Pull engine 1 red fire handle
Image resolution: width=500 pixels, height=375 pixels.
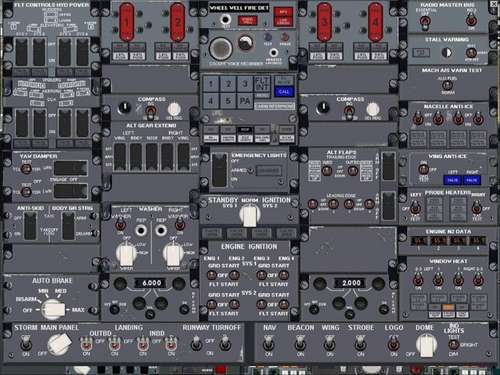(x=127, y=22)
